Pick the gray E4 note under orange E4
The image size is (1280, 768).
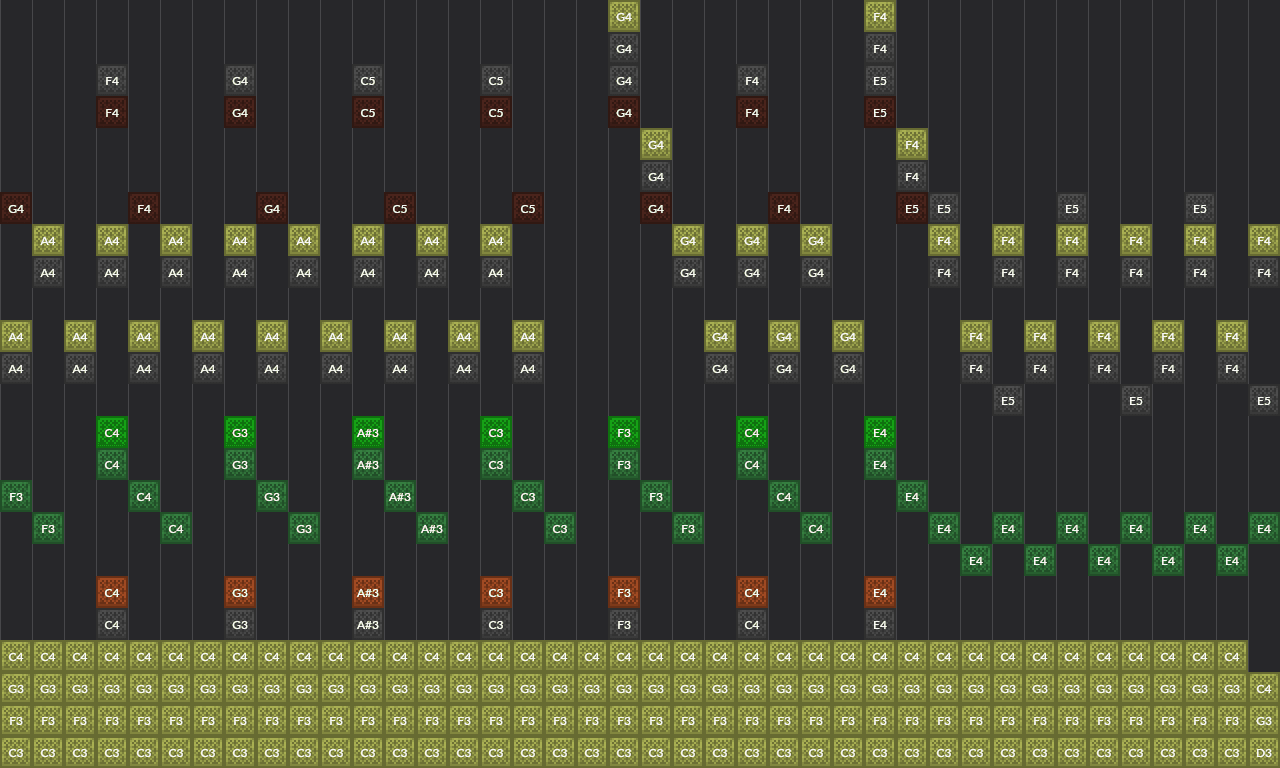point(880,625)
